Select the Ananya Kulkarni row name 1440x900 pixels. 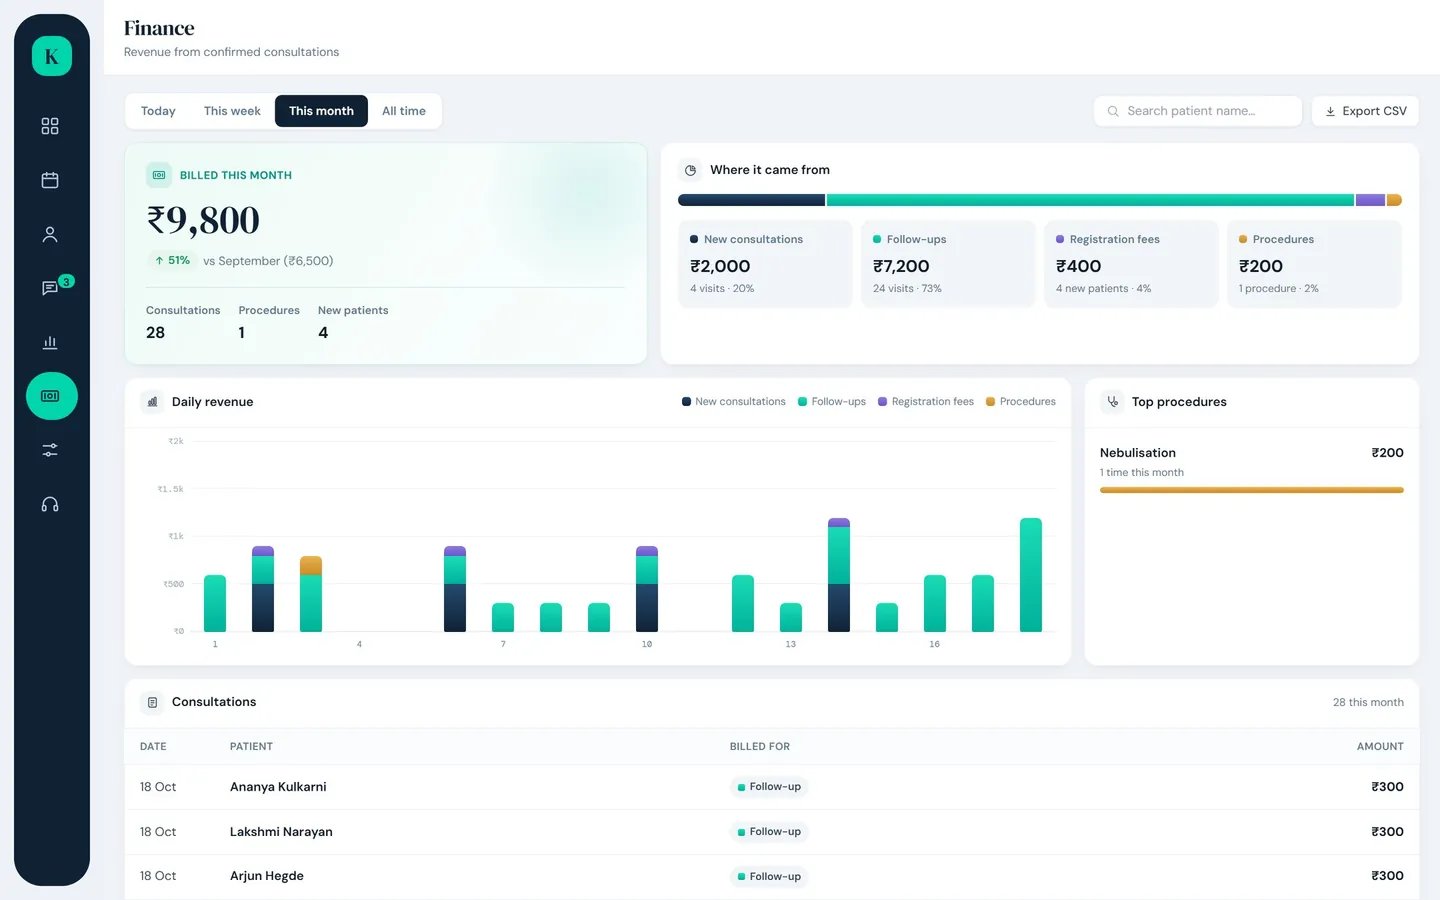(x=278, y=787)
